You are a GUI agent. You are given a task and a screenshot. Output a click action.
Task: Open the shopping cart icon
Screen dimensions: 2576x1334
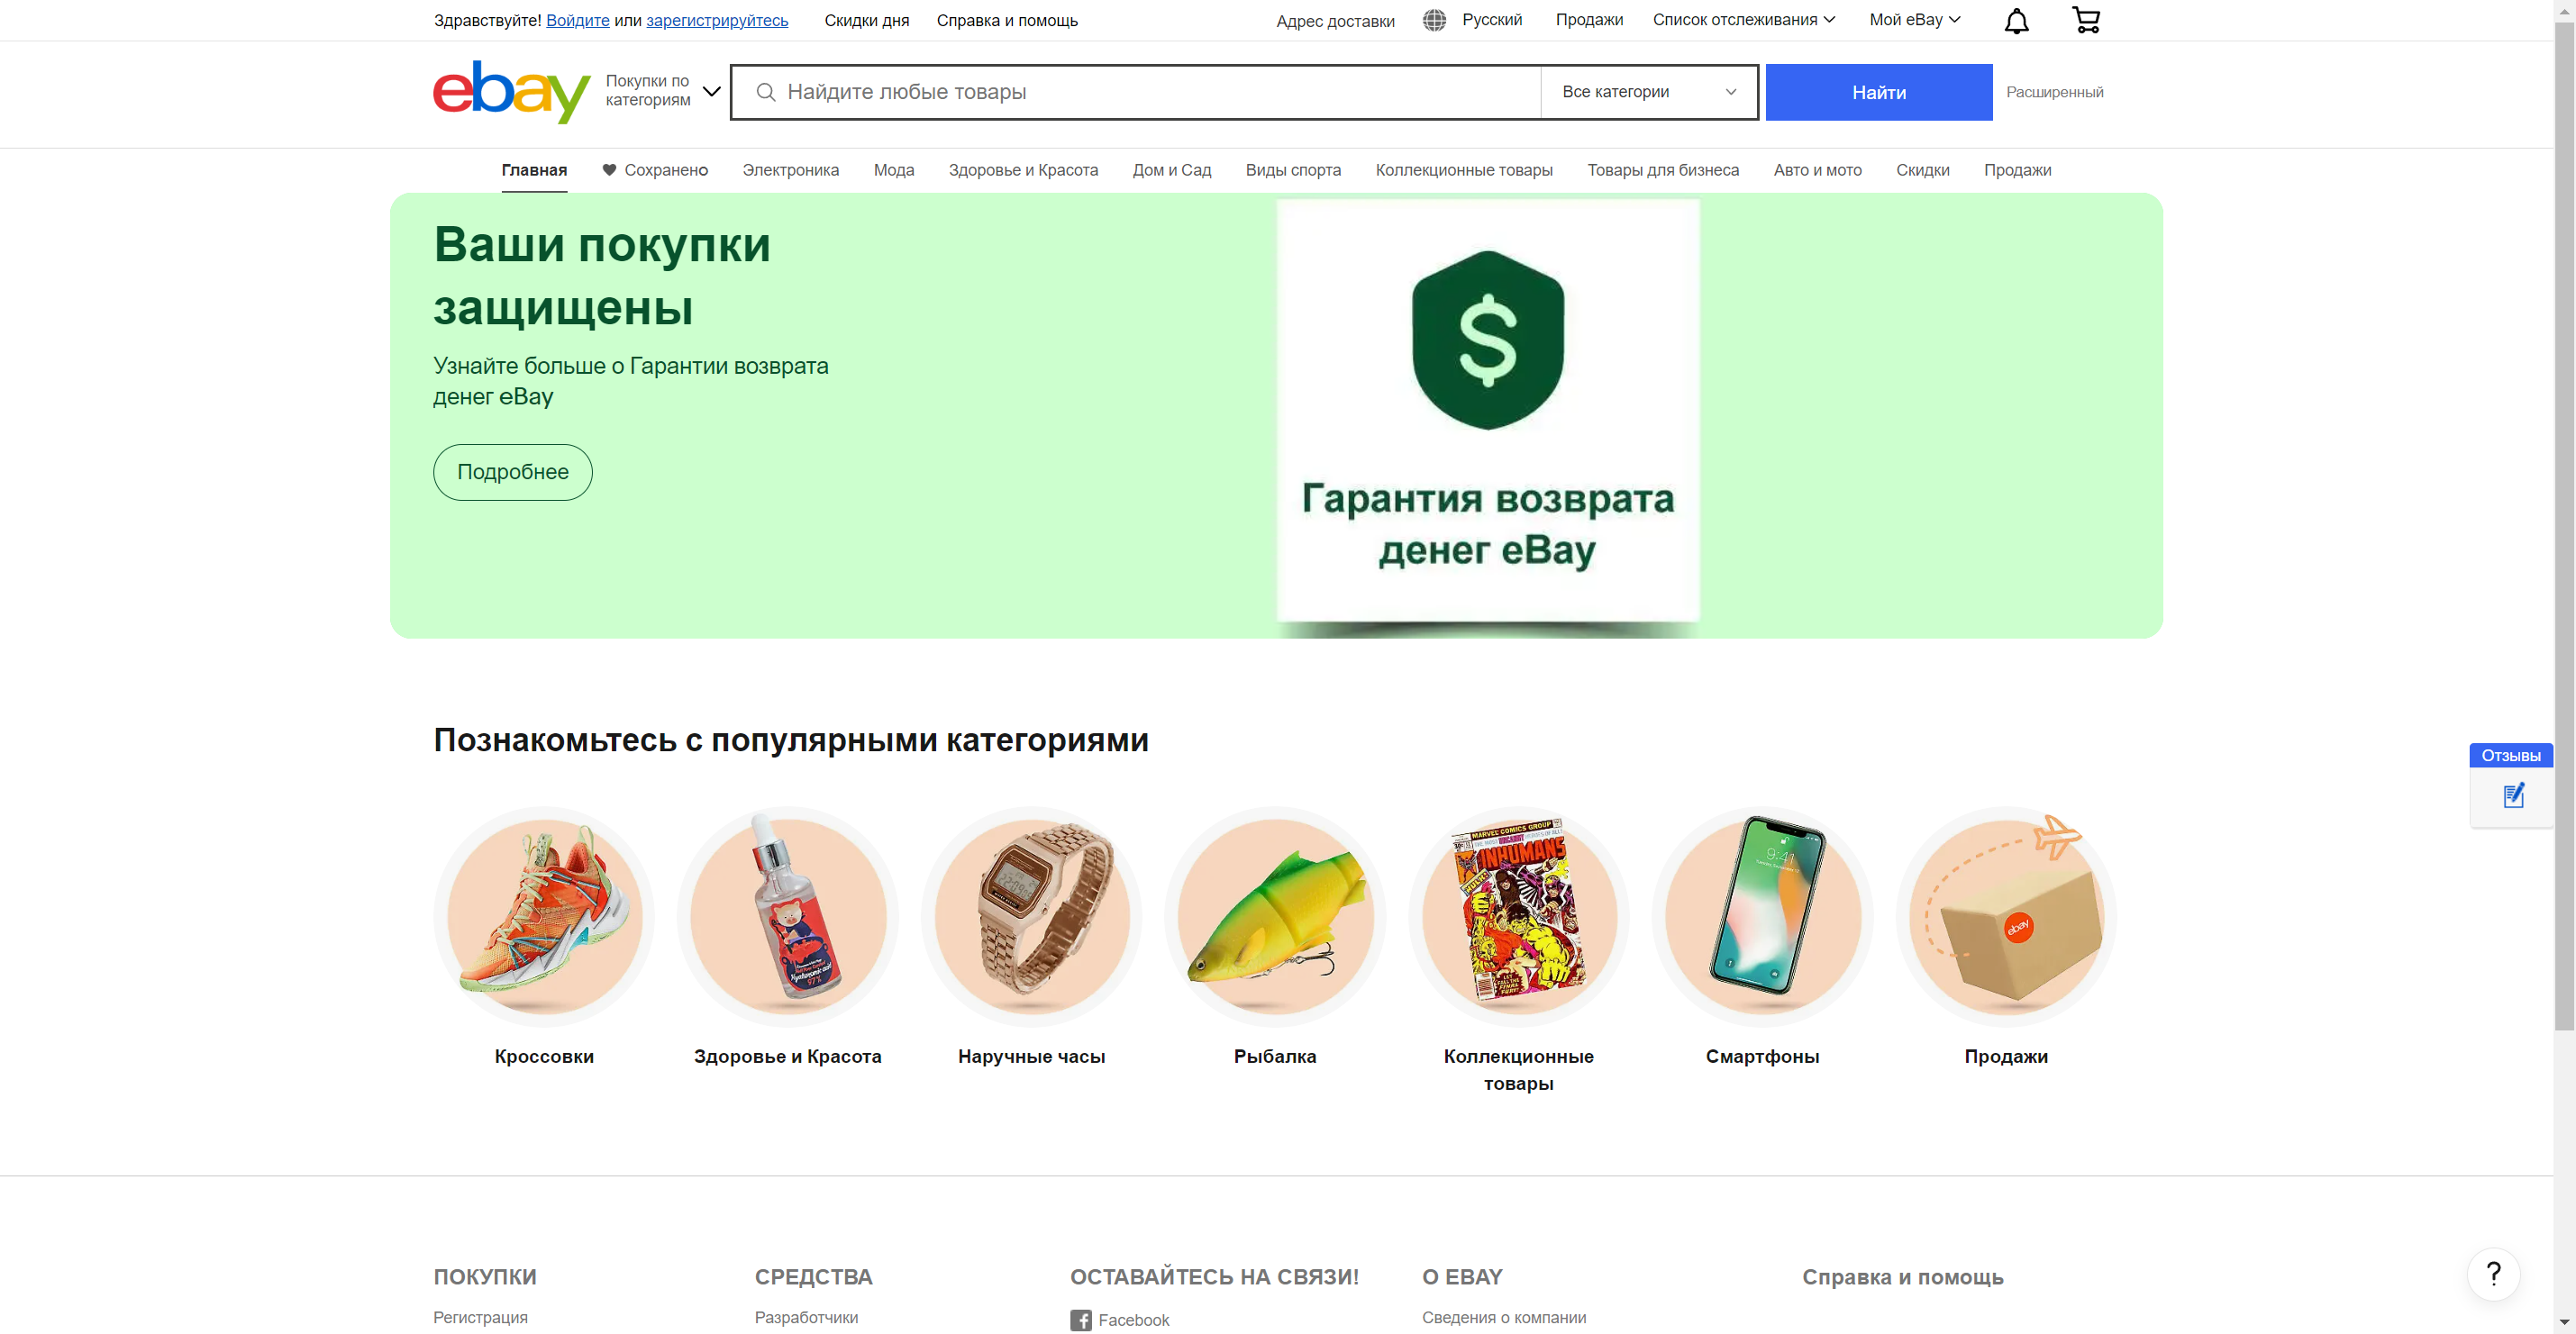2086,20
